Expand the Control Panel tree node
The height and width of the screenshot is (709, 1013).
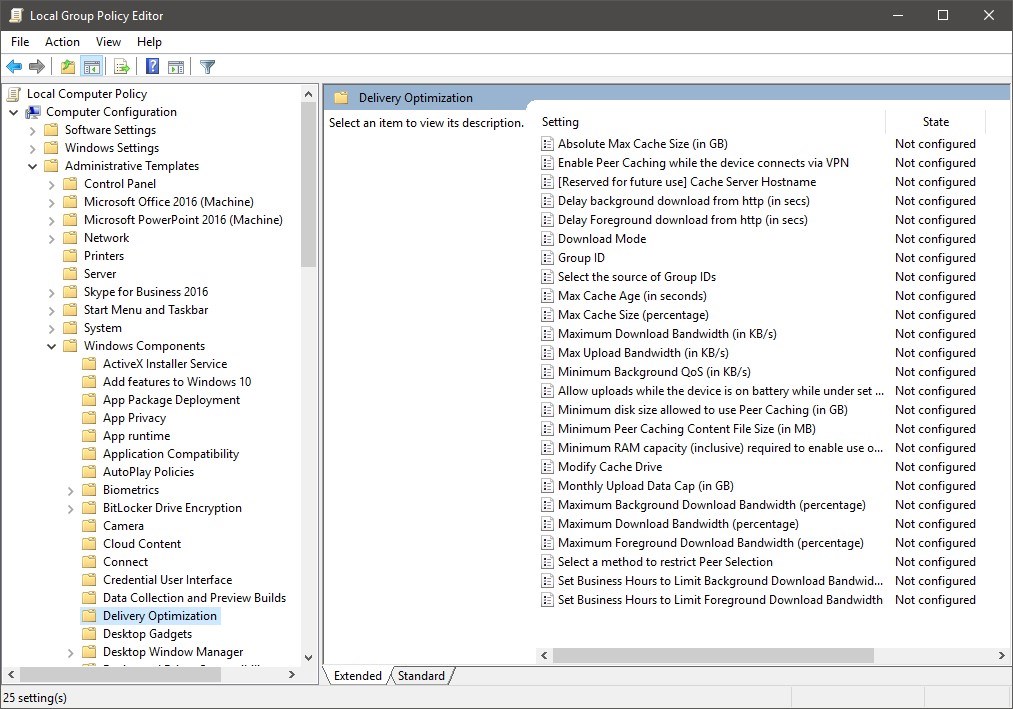coord(52,184)
